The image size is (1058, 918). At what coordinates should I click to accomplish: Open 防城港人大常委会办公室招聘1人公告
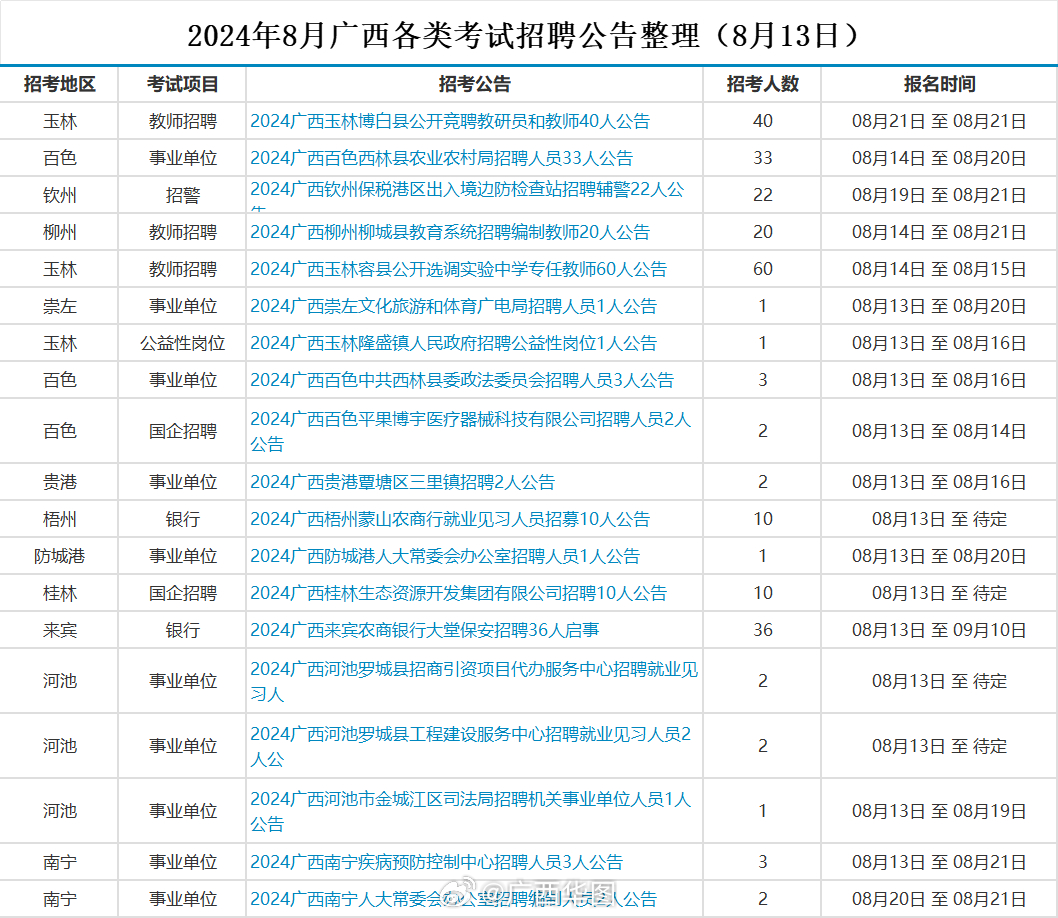[x=441, y=556]
